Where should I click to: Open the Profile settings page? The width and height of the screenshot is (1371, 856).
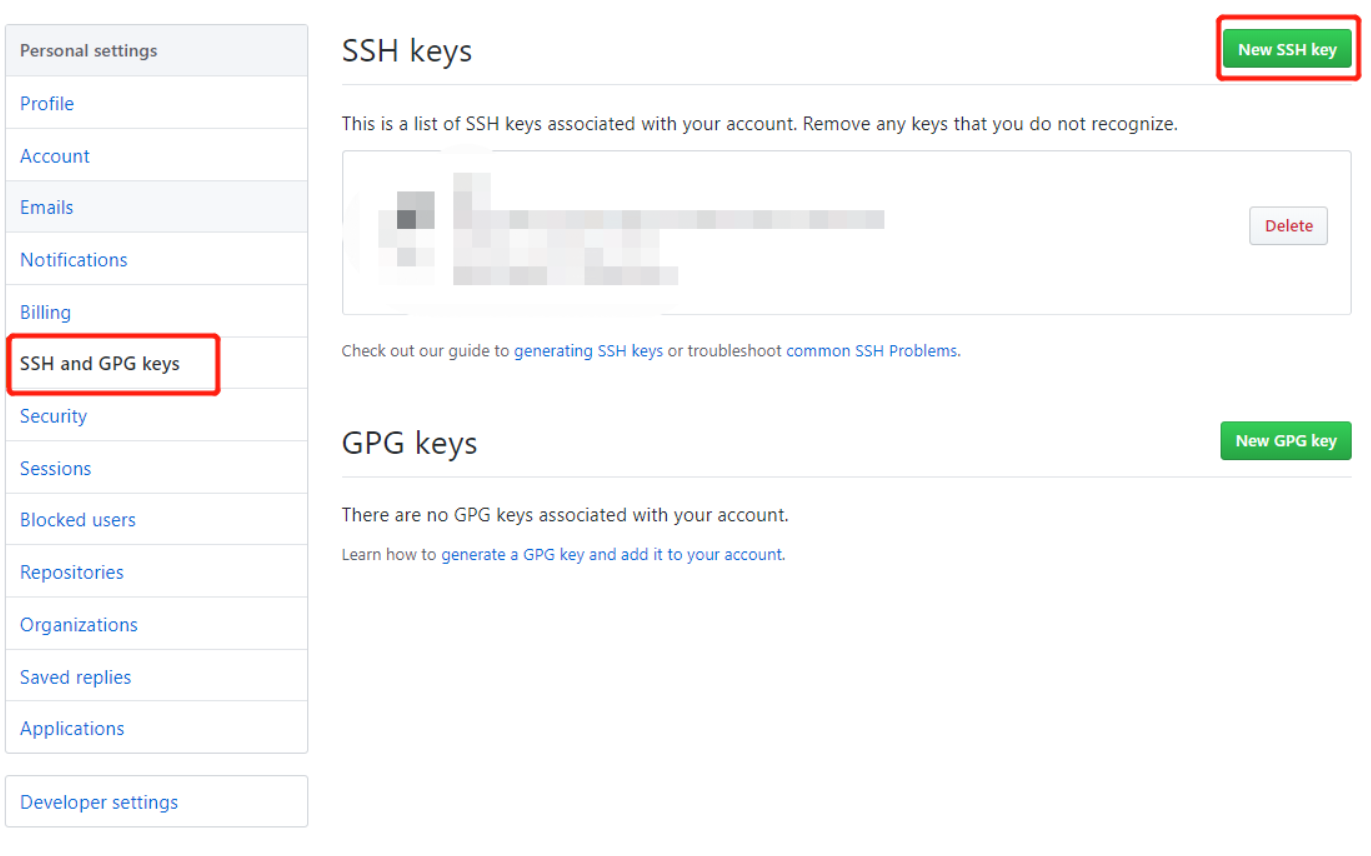point(156,103)
